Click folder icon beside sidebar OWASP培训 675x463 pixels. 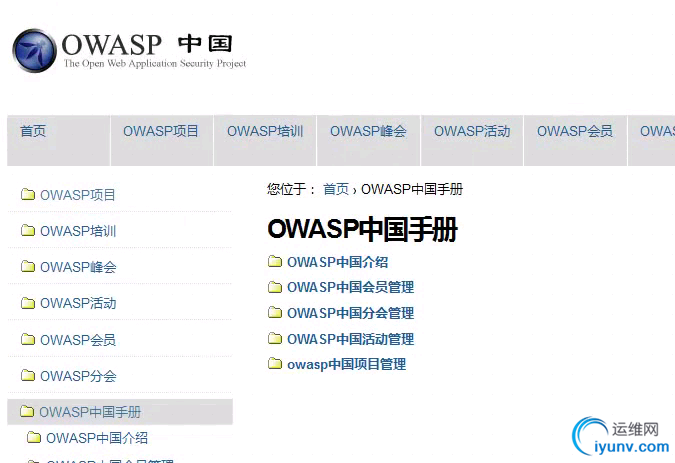(x=28, y=231)
